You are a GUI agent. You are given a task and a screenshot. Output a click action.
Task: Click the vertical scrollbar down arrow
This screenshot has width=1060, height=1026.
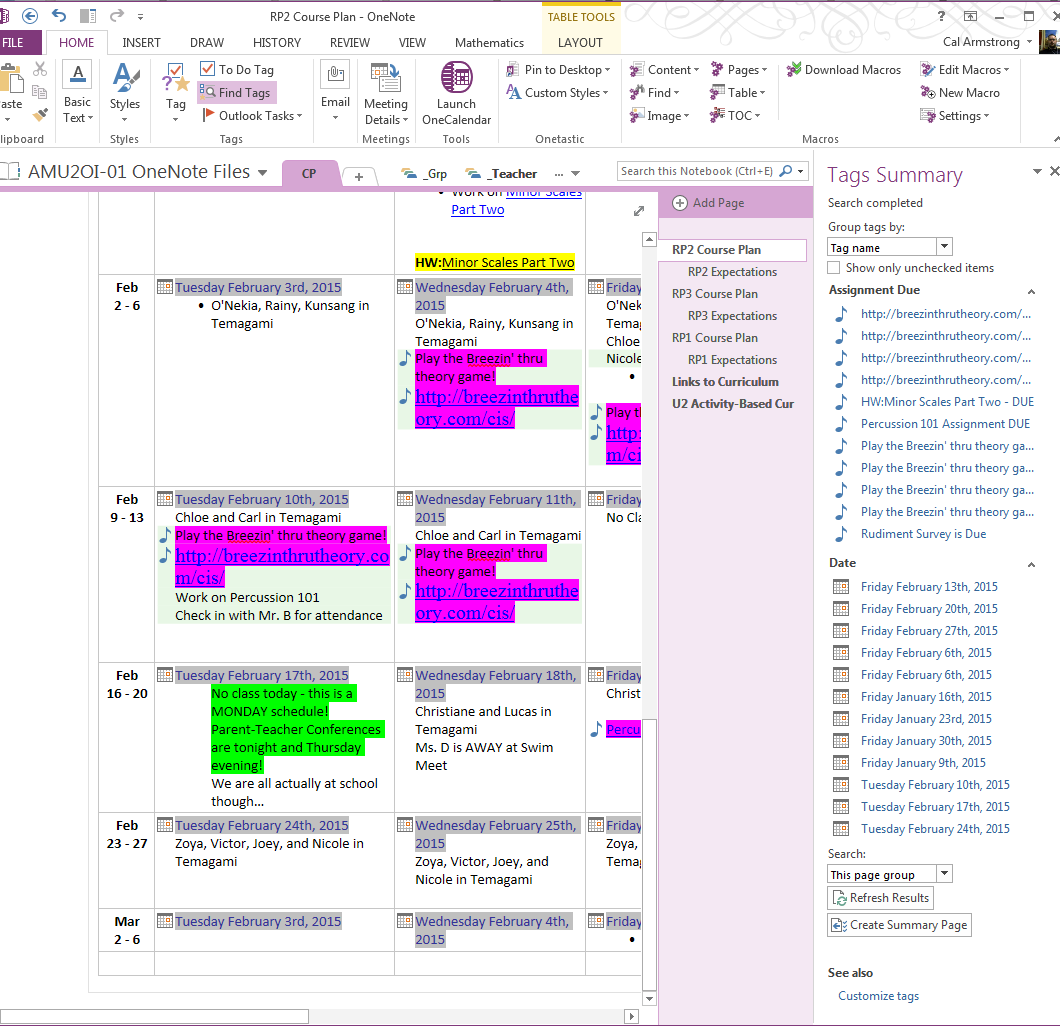pyautogui.click(x=649, y=999)
